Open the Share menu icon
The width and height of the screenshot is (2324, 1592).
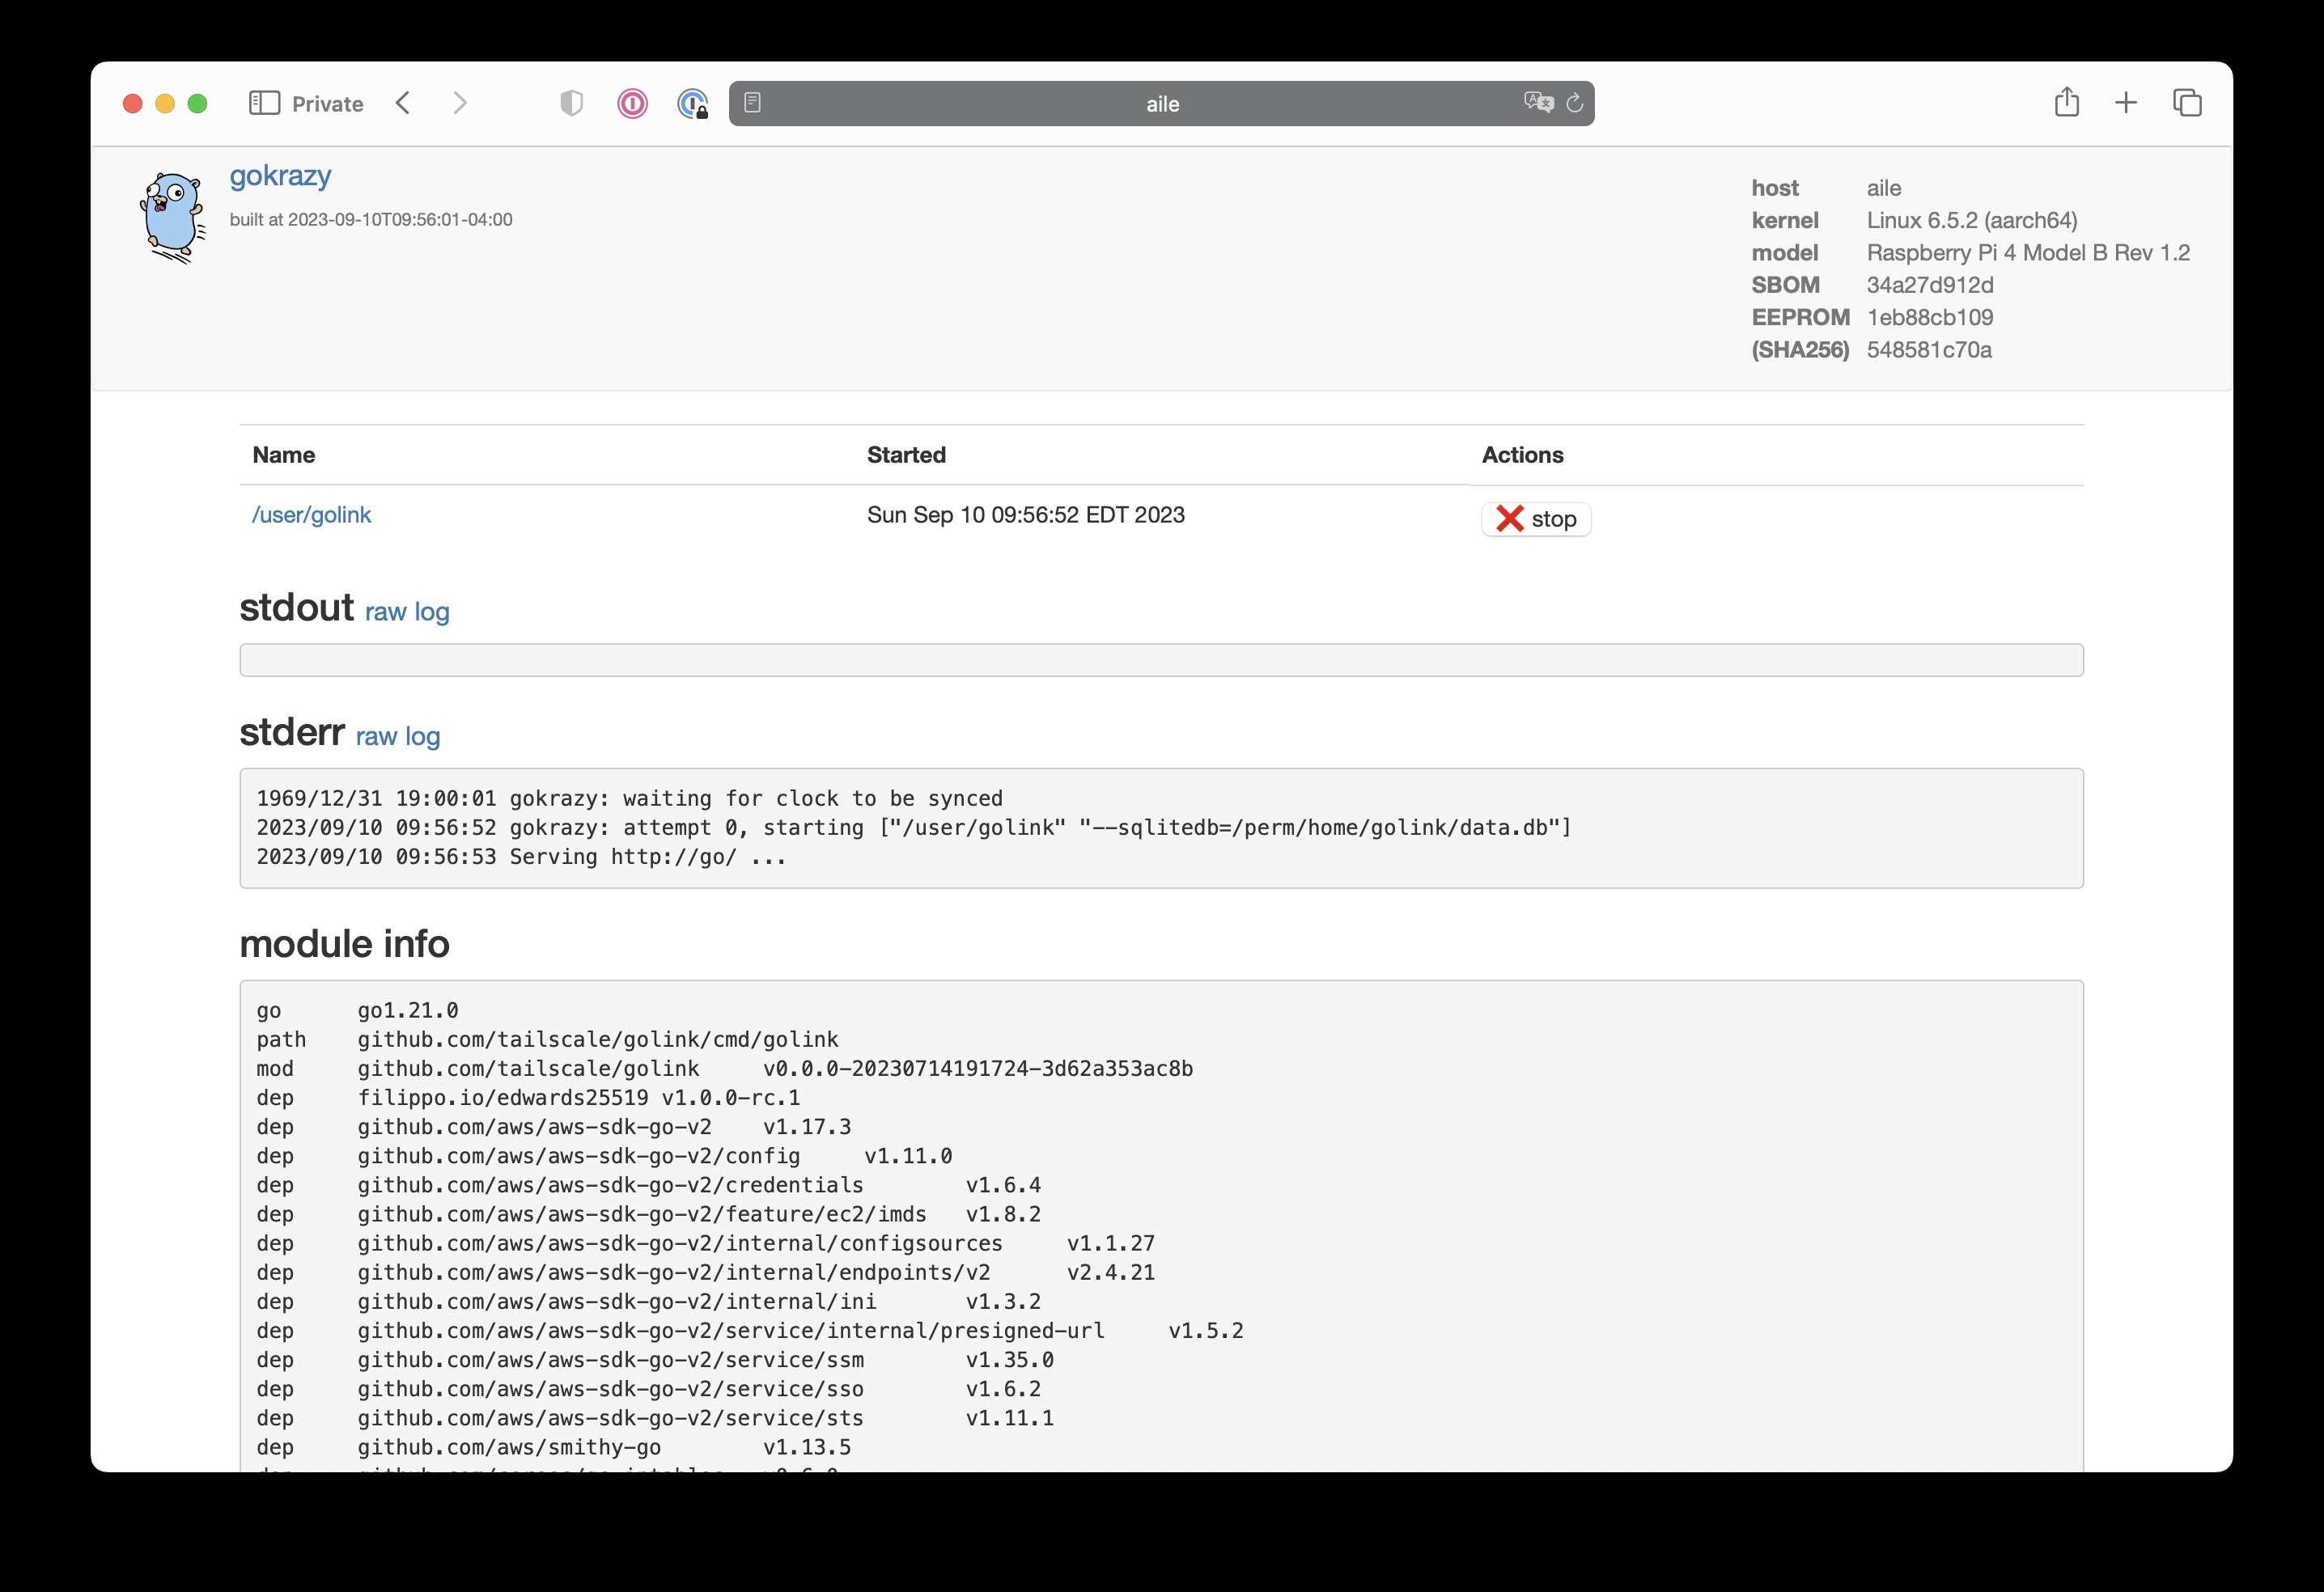2067,102
